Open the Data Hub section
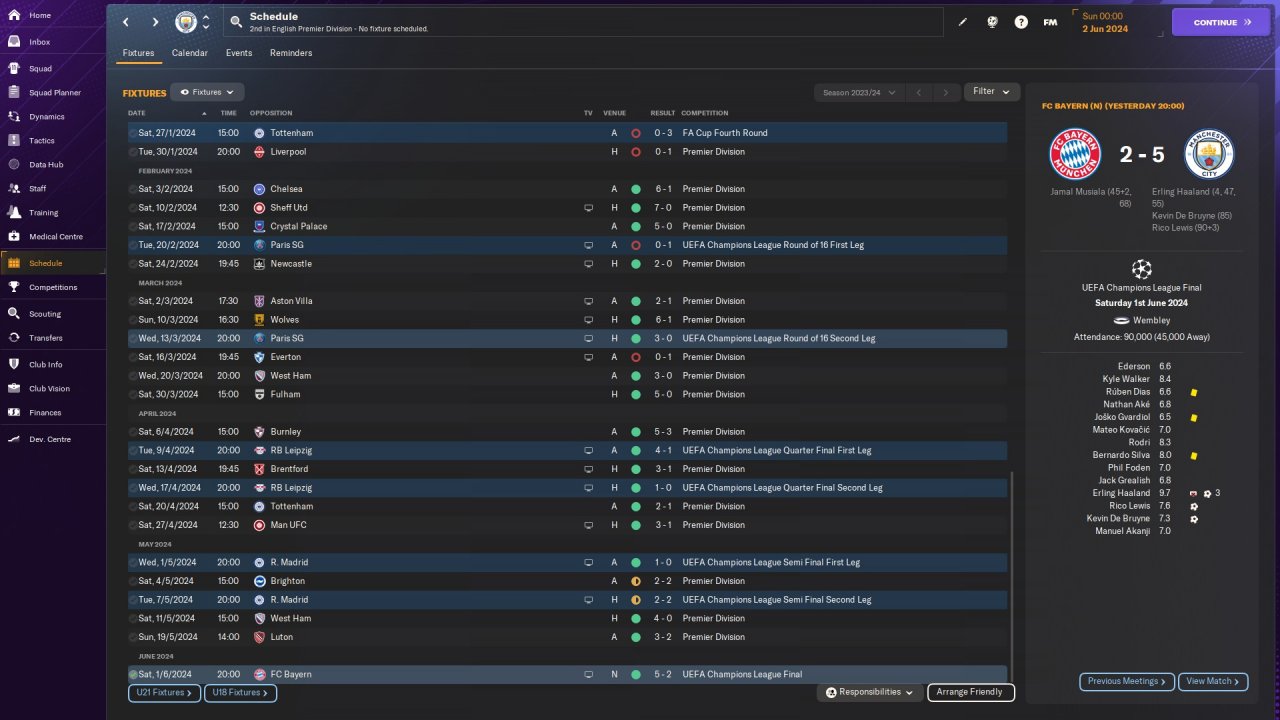 [53, 164]
